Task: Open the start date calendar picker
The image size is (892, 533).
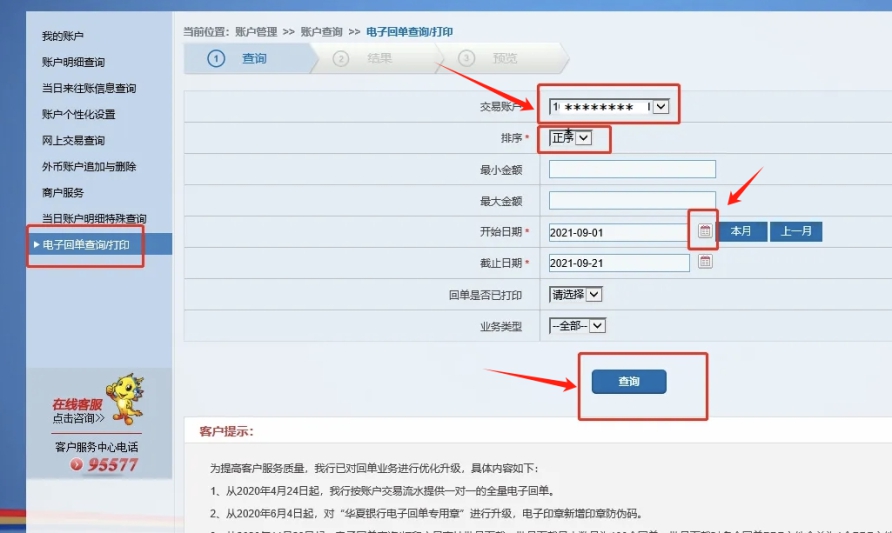Action: 705,230
